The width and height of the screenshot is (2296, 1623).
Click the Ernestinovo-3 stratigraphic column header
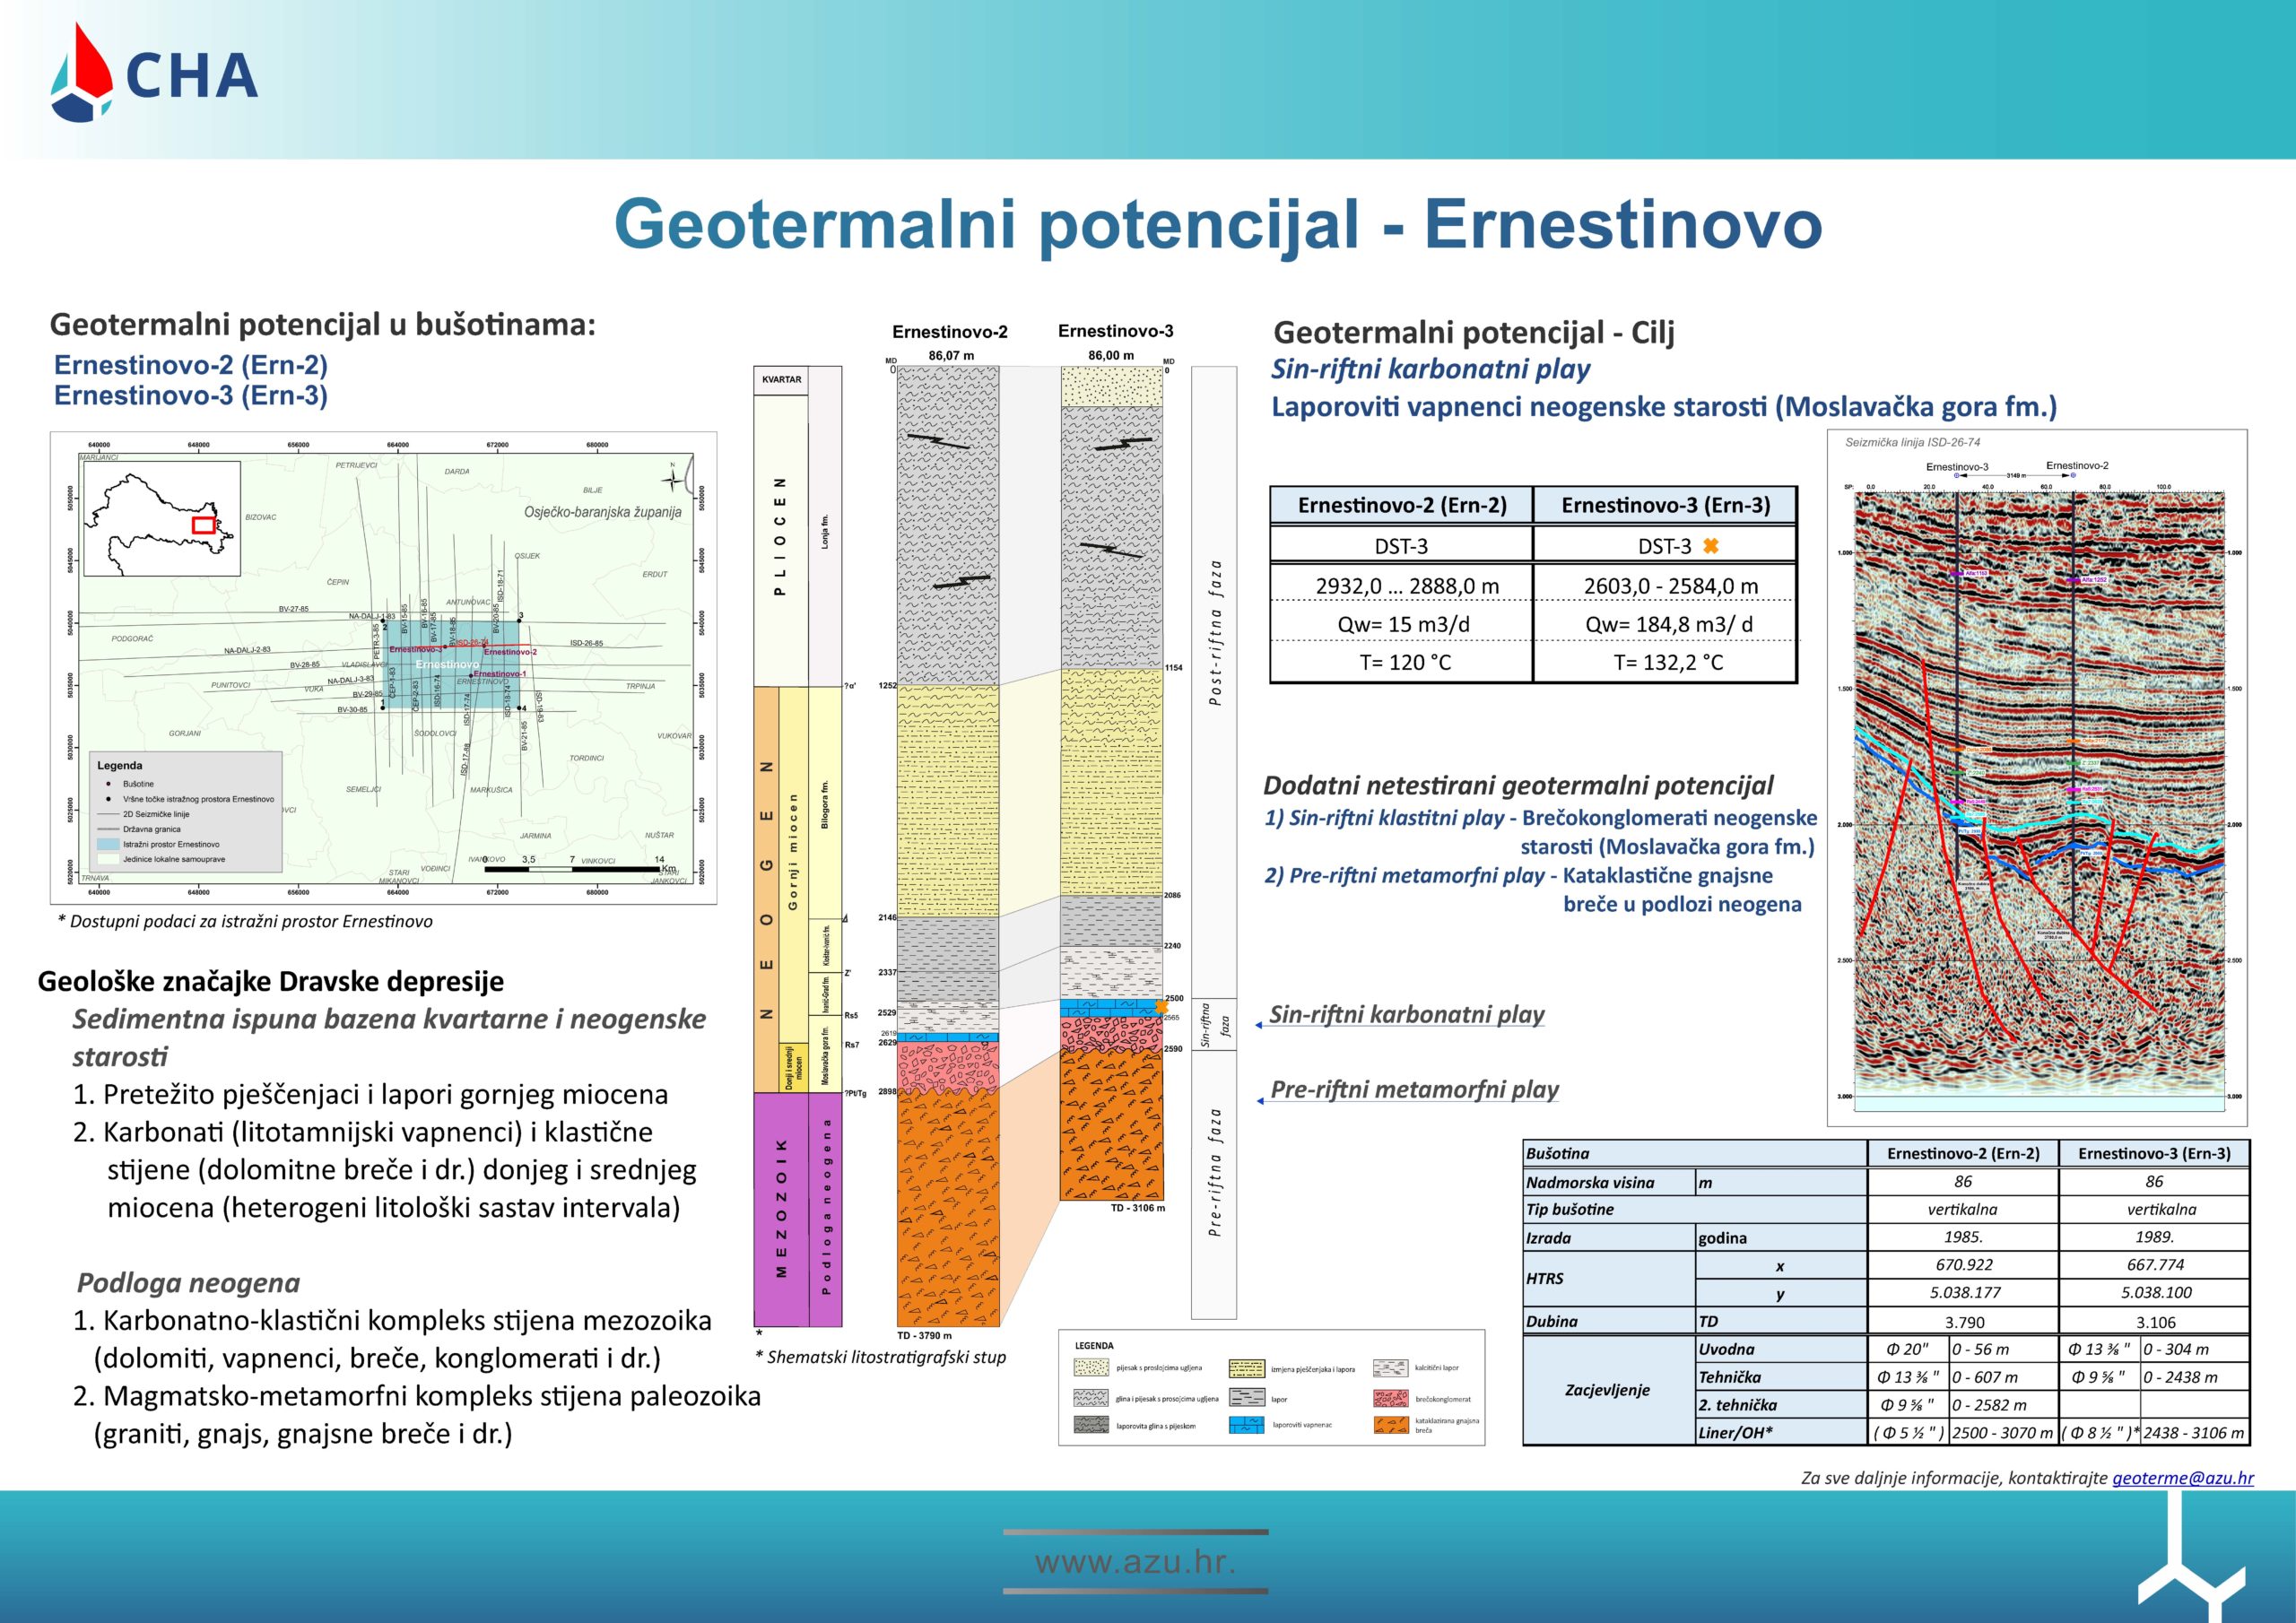pyautogui.click(x=1116, y=331)
